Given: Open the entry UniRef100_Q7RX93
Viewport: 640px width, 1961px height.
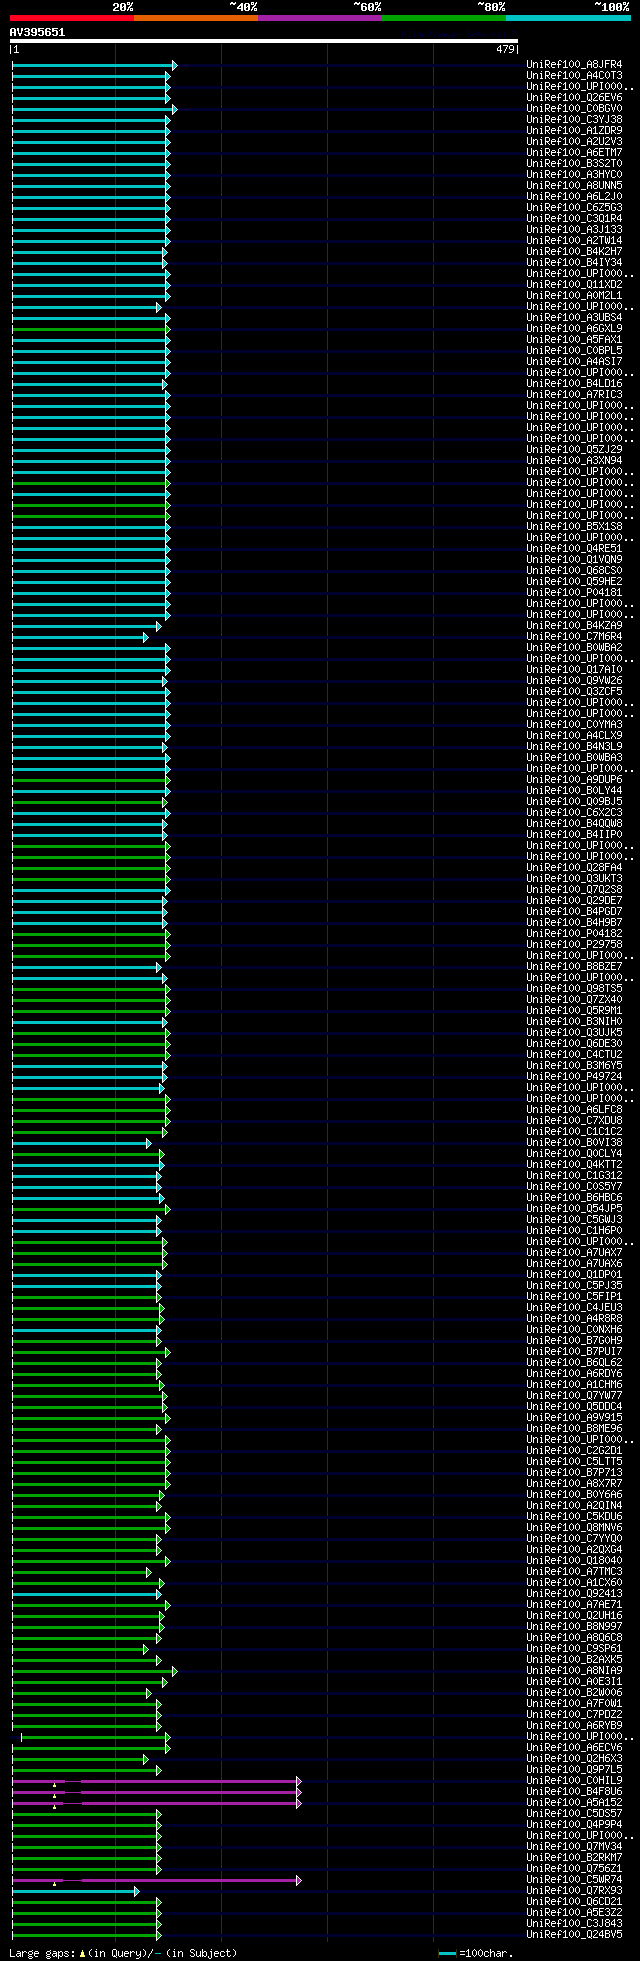Looking at the screenshot, I should pos(574,1891).
